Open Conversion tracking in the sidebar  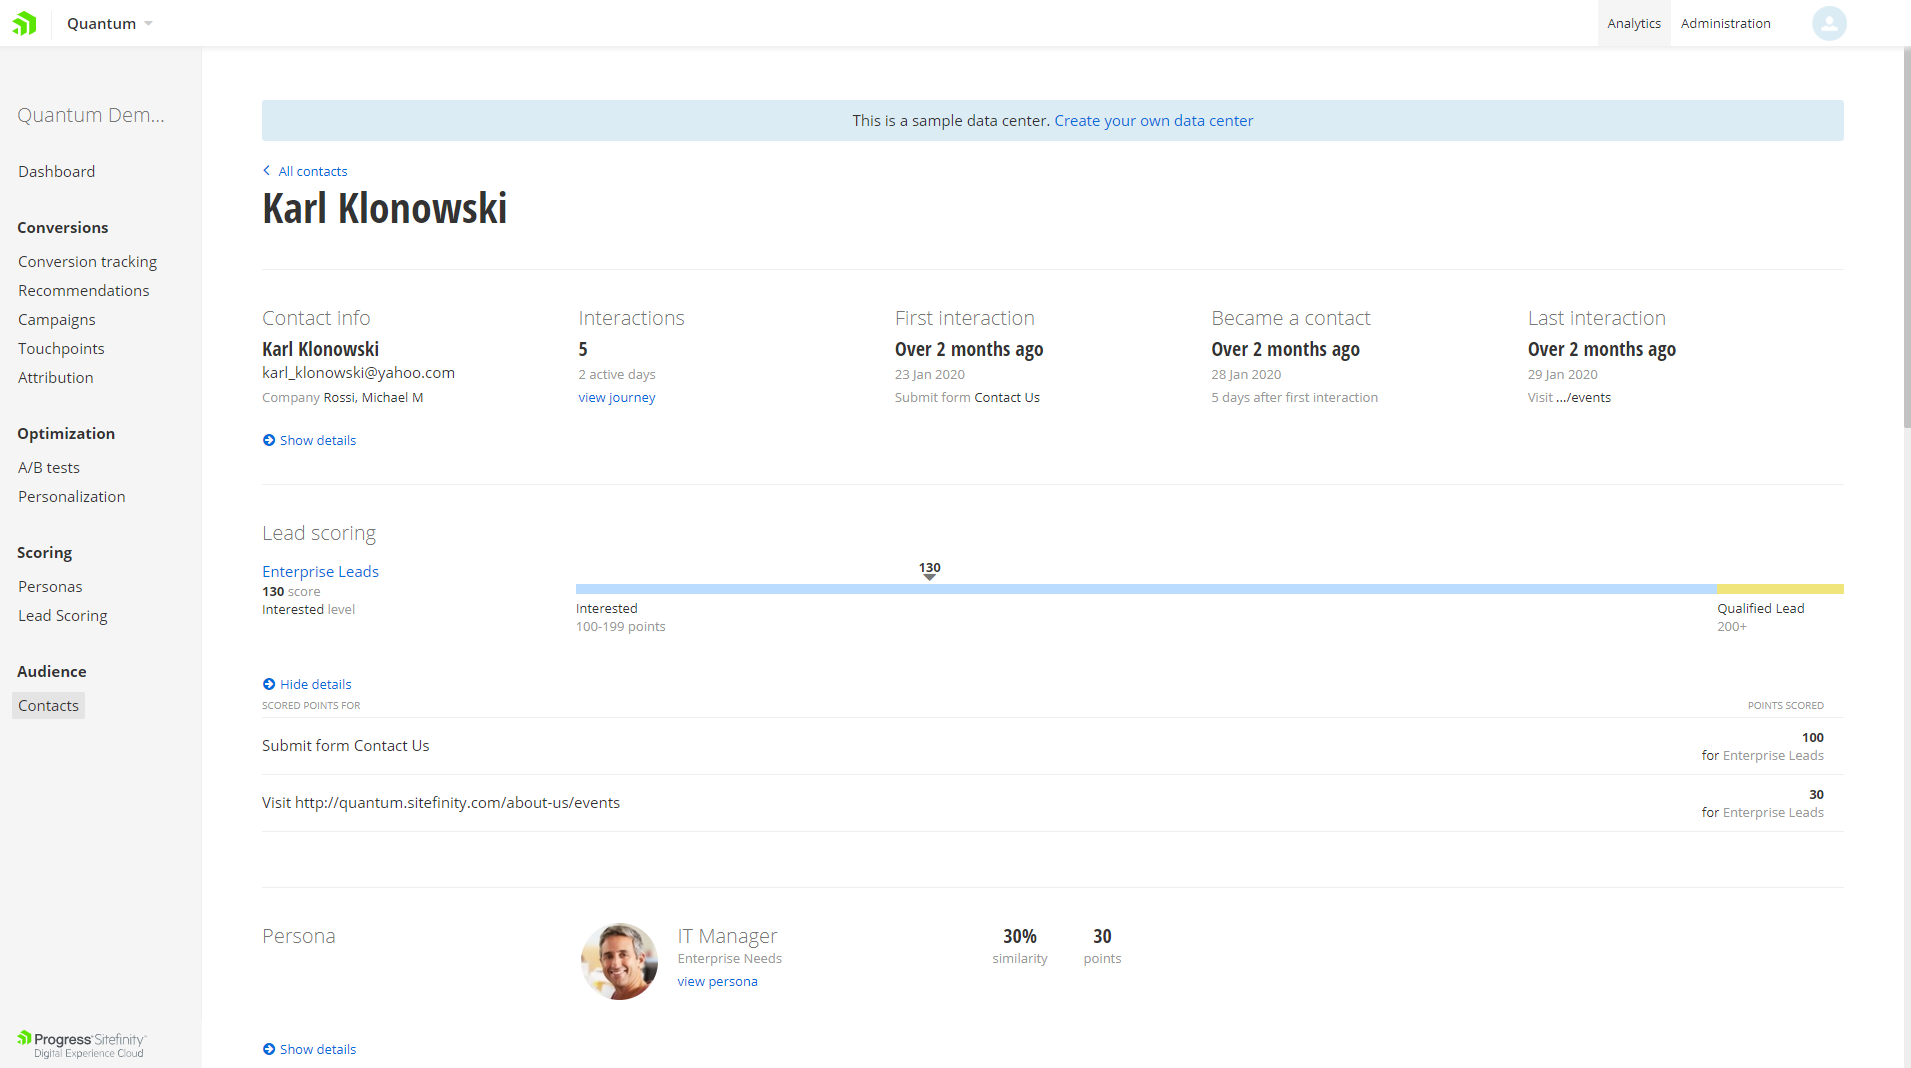88,262
